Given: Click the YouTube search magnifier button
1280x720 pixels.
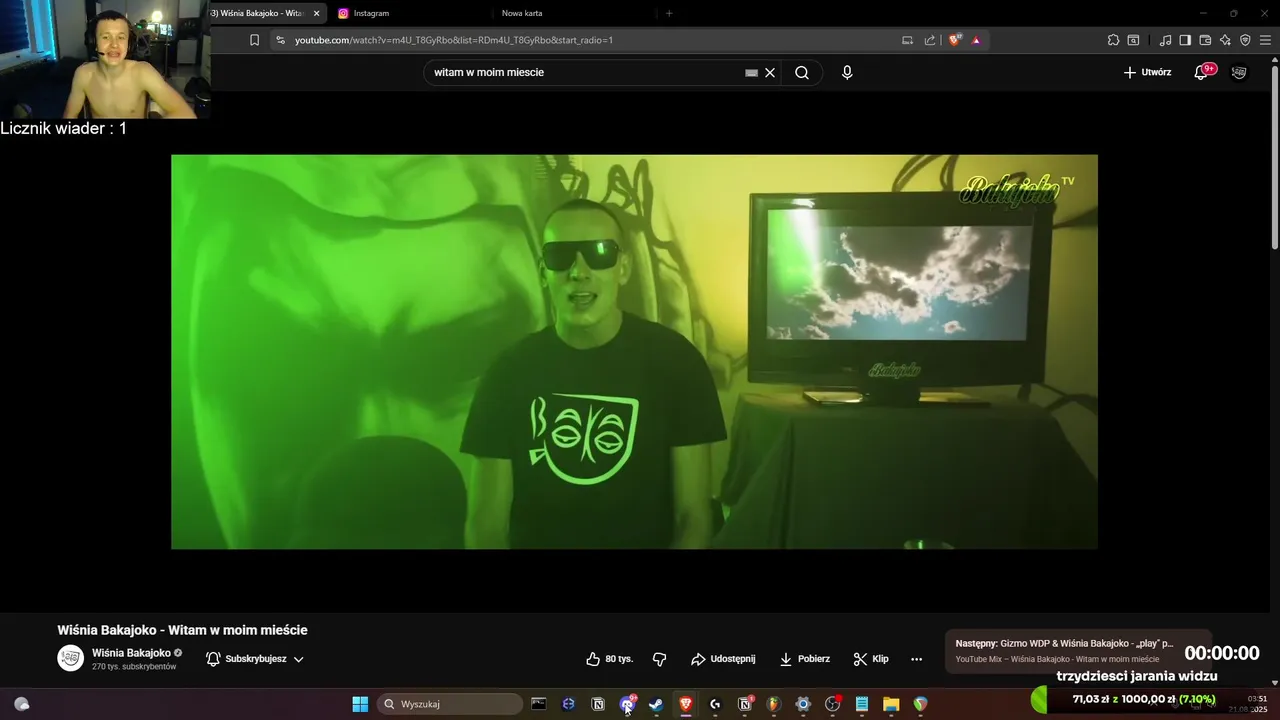Looking at the screenshot, I should point(802,72).
